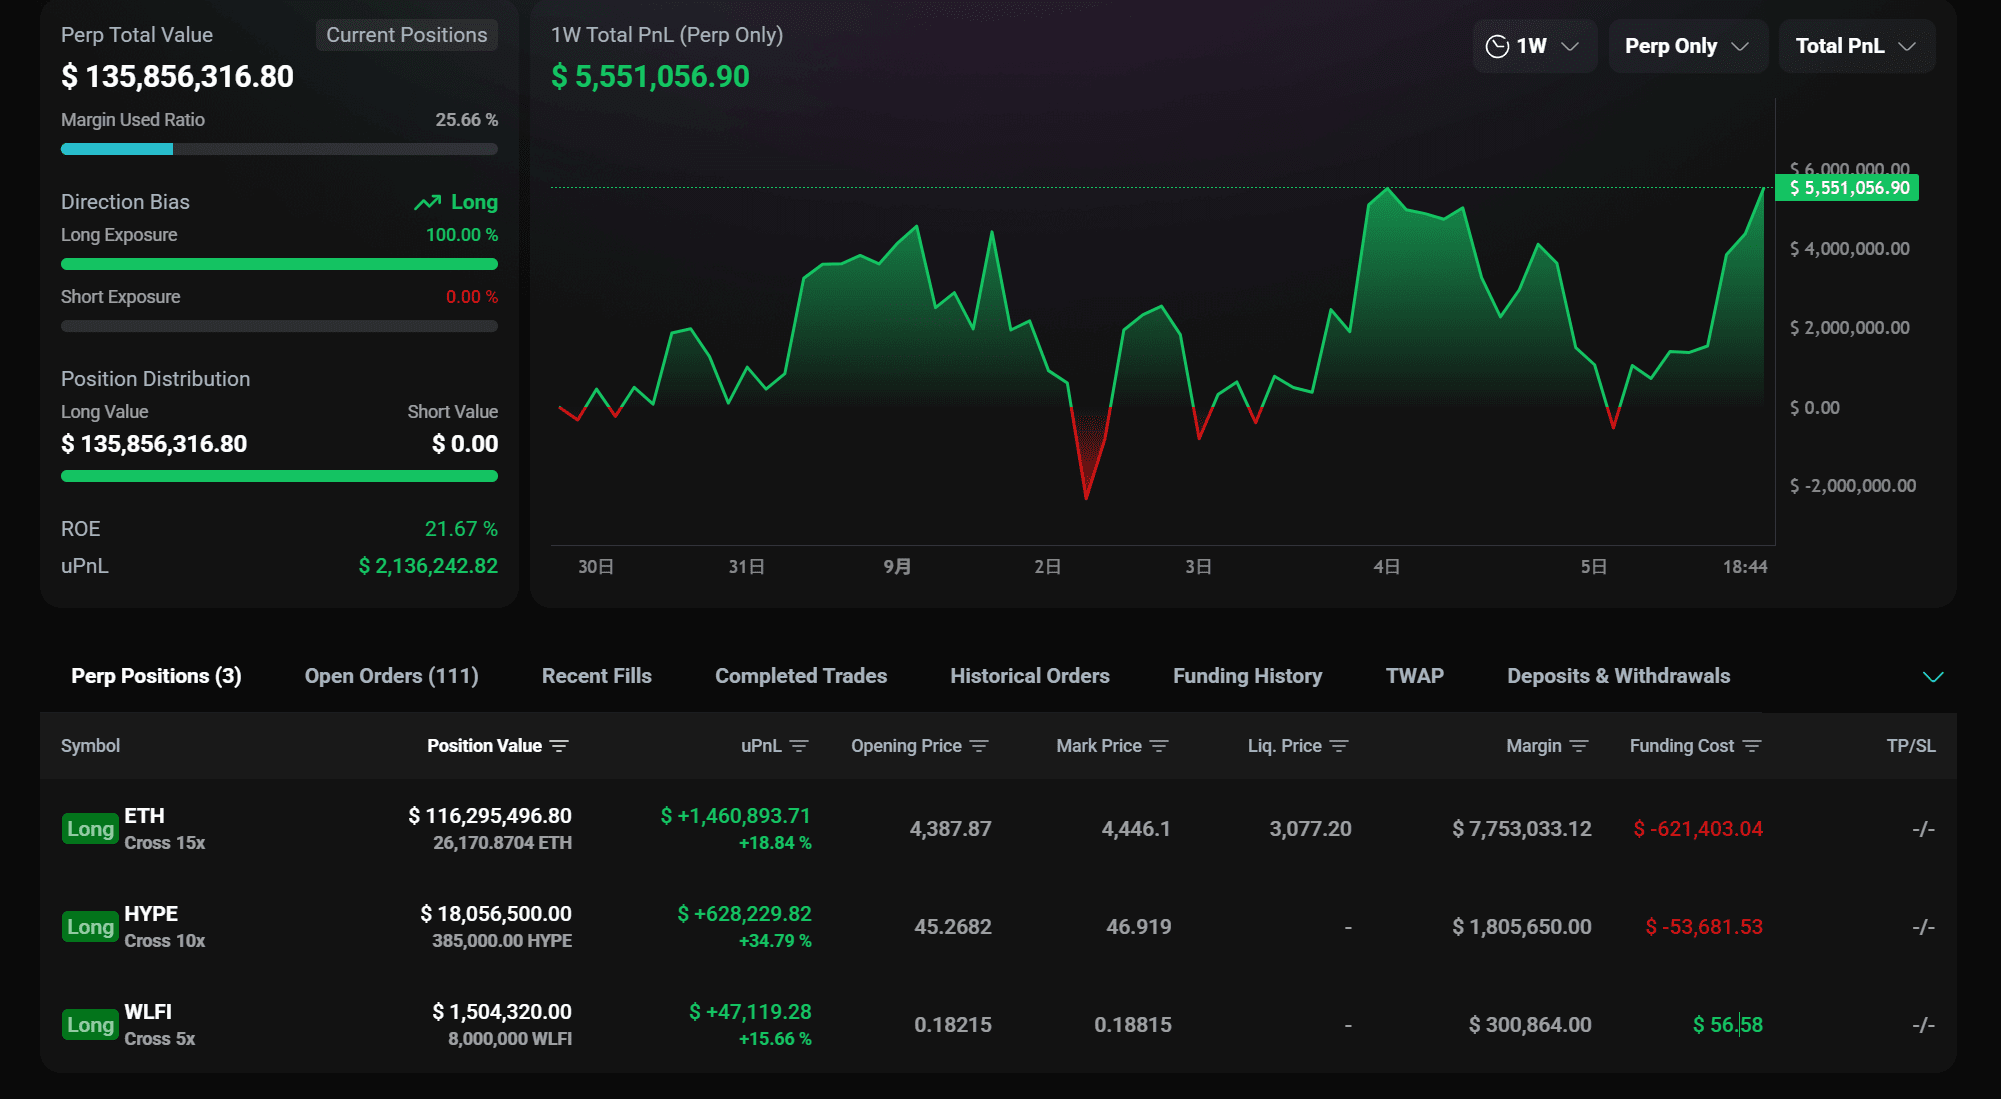Click the uPnL column sort icon
The width and height of the screenshot is (2001, 1099).
coord(799,746)
